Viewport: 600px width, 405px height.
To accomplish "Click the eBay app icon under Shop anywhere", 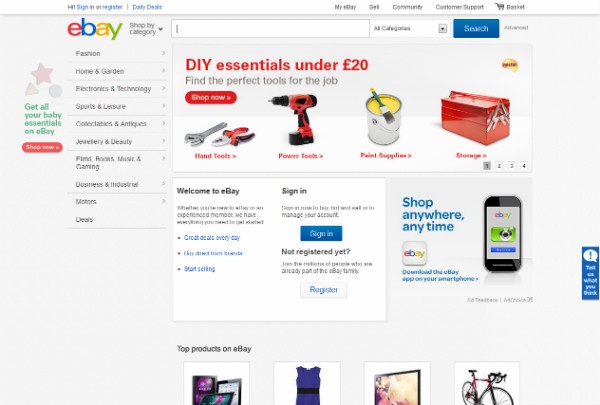I will pos(414,253).
